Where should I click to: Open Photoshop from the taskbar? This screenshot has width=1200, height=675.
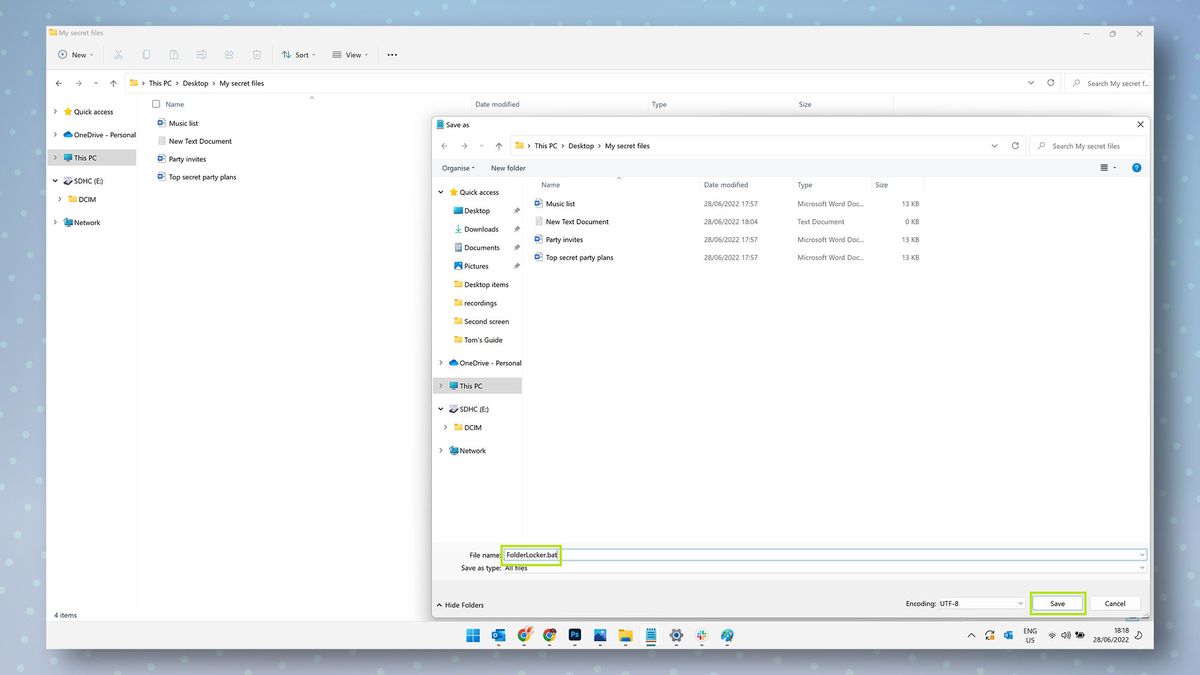[574, 635]
